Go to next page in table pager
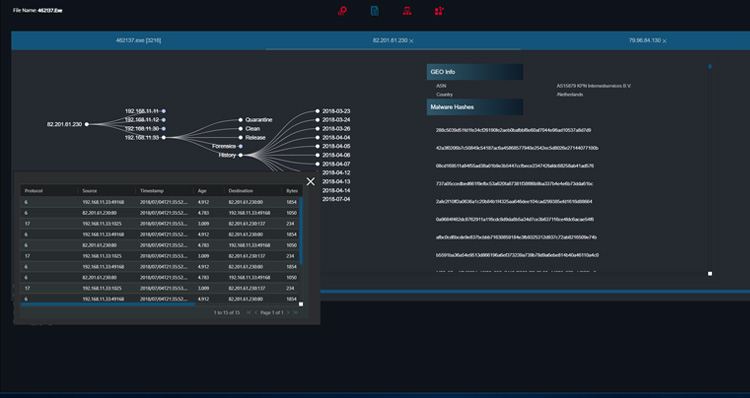The width and height of the screenshot is (750, 398). coord(288,312)
